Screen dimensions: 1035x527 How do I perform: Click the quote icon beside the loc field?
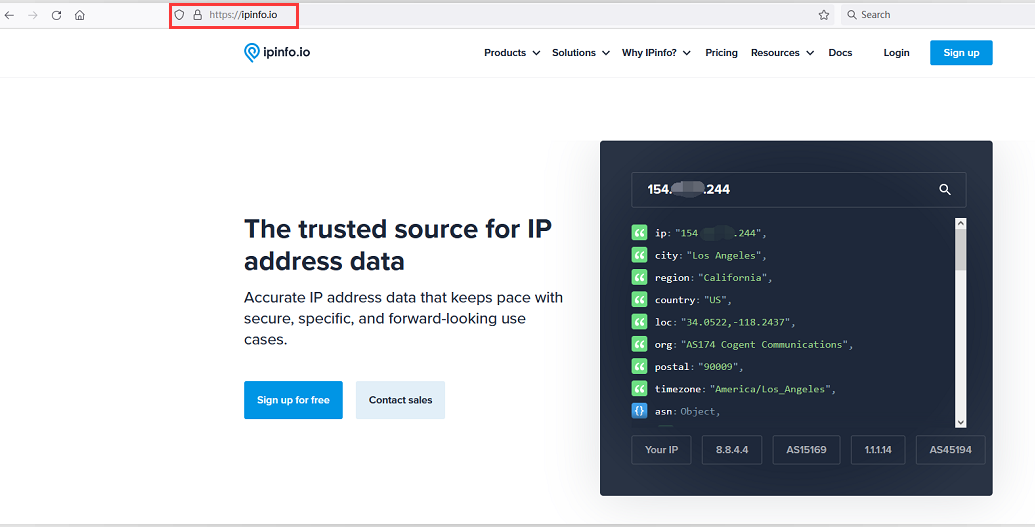639,322
